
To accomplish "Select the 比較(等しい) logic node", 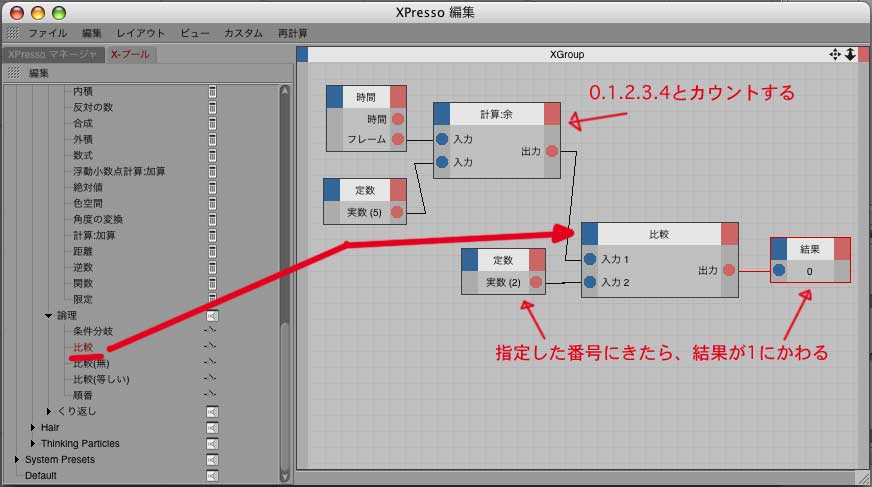I will coord(101,380).
